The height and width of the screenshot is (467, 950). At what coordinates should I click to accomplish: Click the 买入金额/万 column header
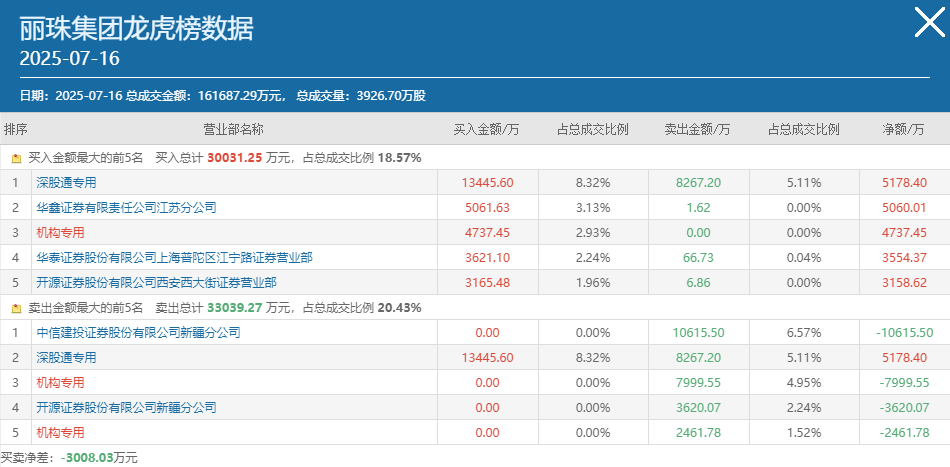coord(487,129)
